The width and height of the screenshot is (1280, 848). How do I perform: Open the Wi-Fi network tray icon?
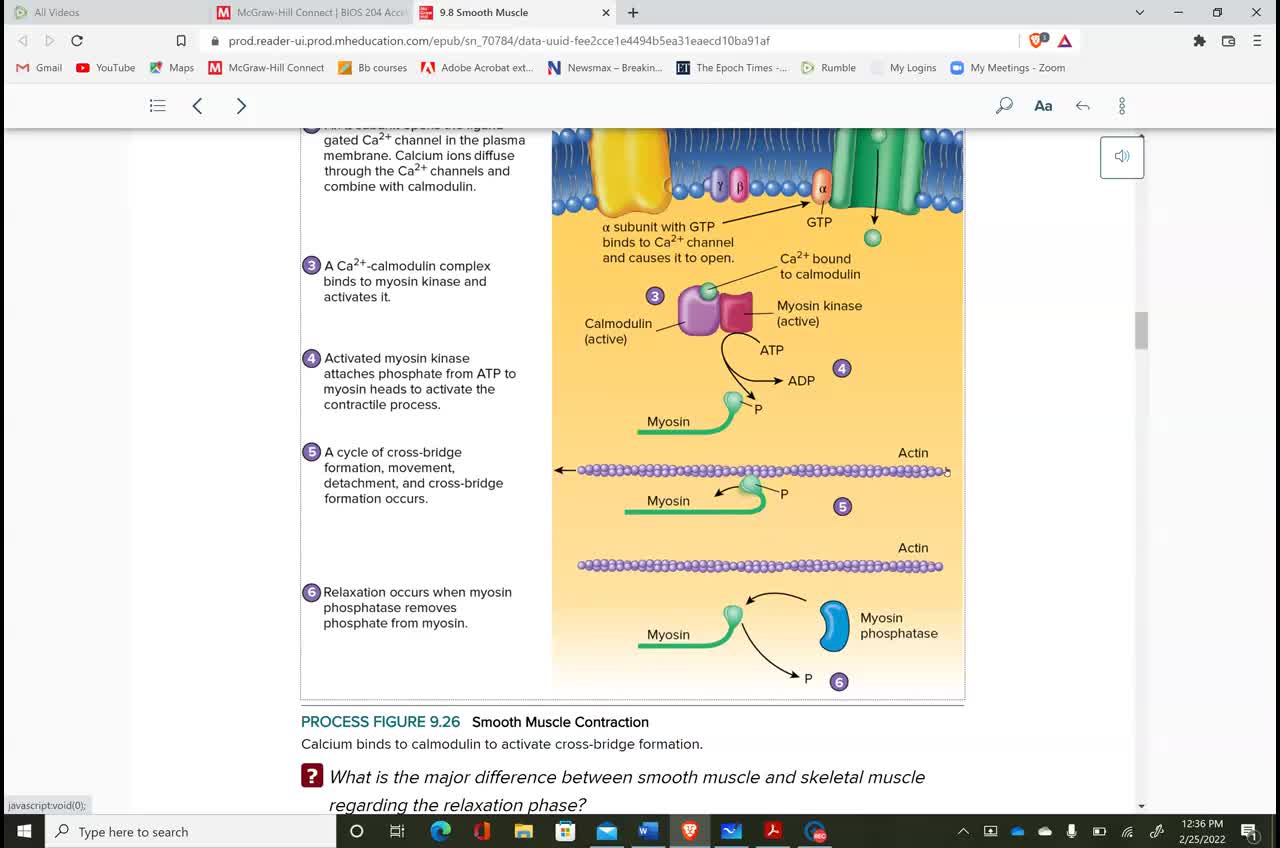(1127, 831)
